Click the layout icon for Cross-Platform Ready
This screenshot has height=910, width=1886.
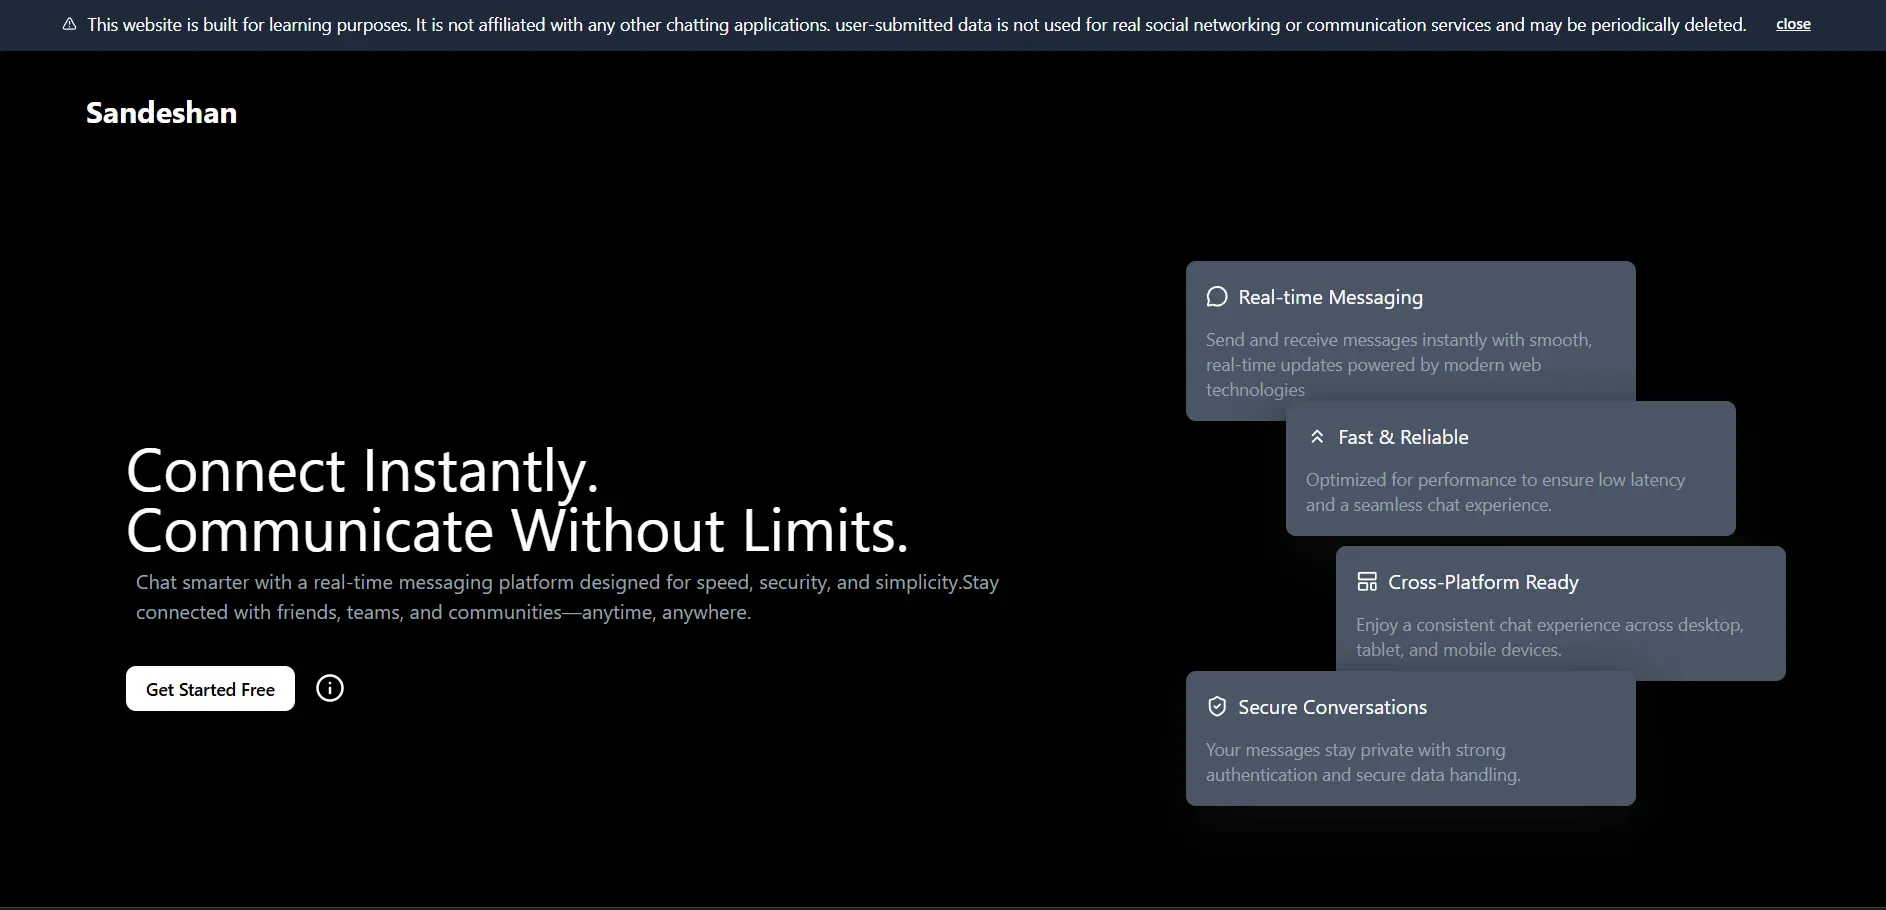1367,582
